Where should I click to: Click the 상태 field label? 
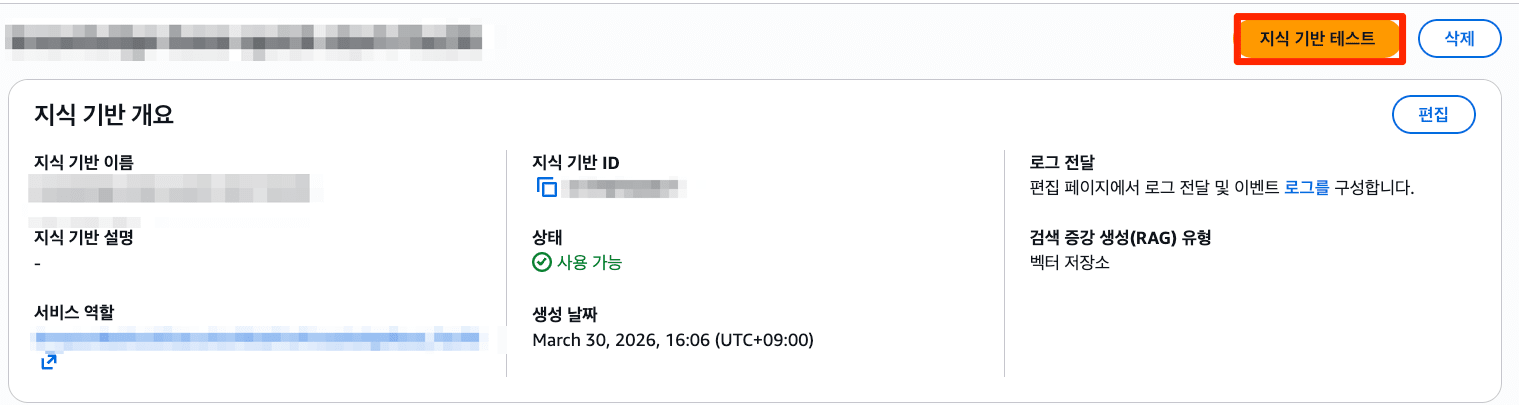tap(547, 237)
